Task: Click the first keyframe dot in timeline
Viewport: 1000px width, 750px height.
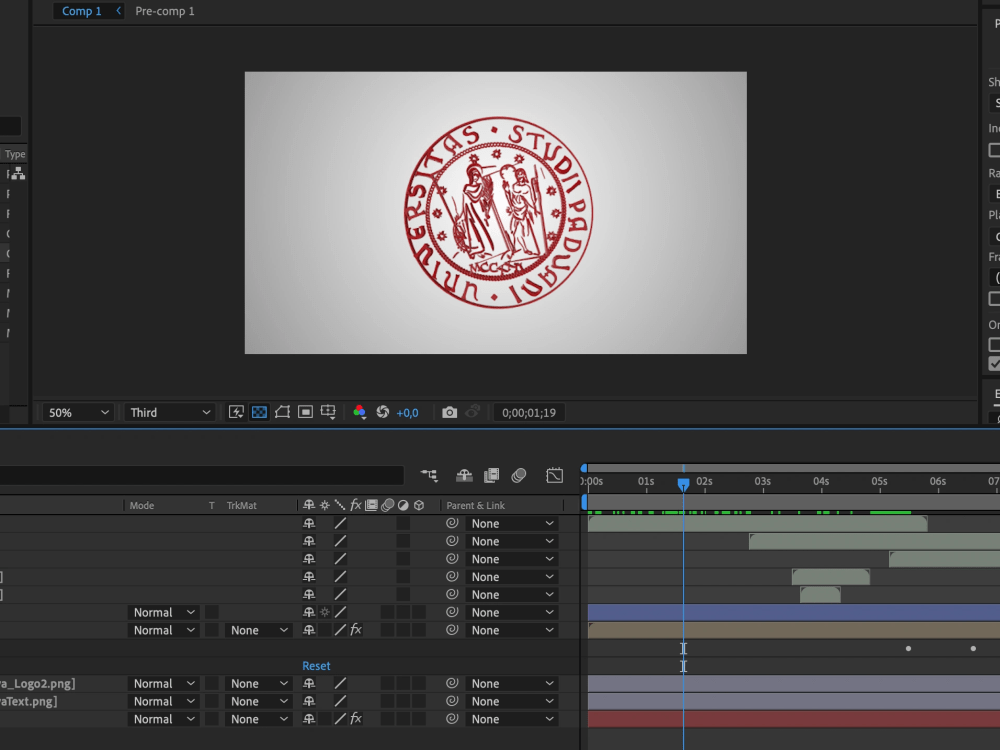Action: [x=908, y=649]
